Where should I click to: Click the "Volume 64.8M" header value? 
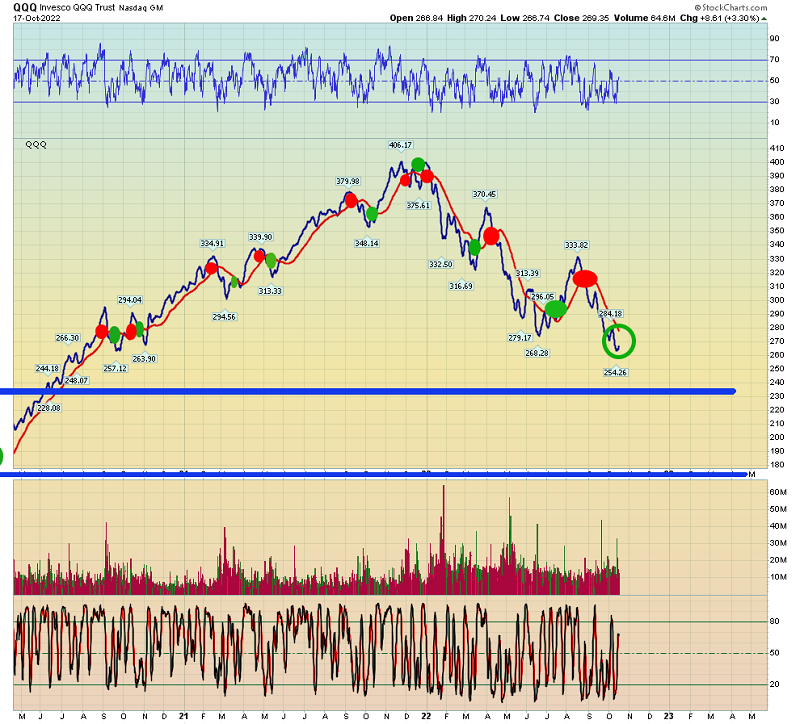[644, 18]
